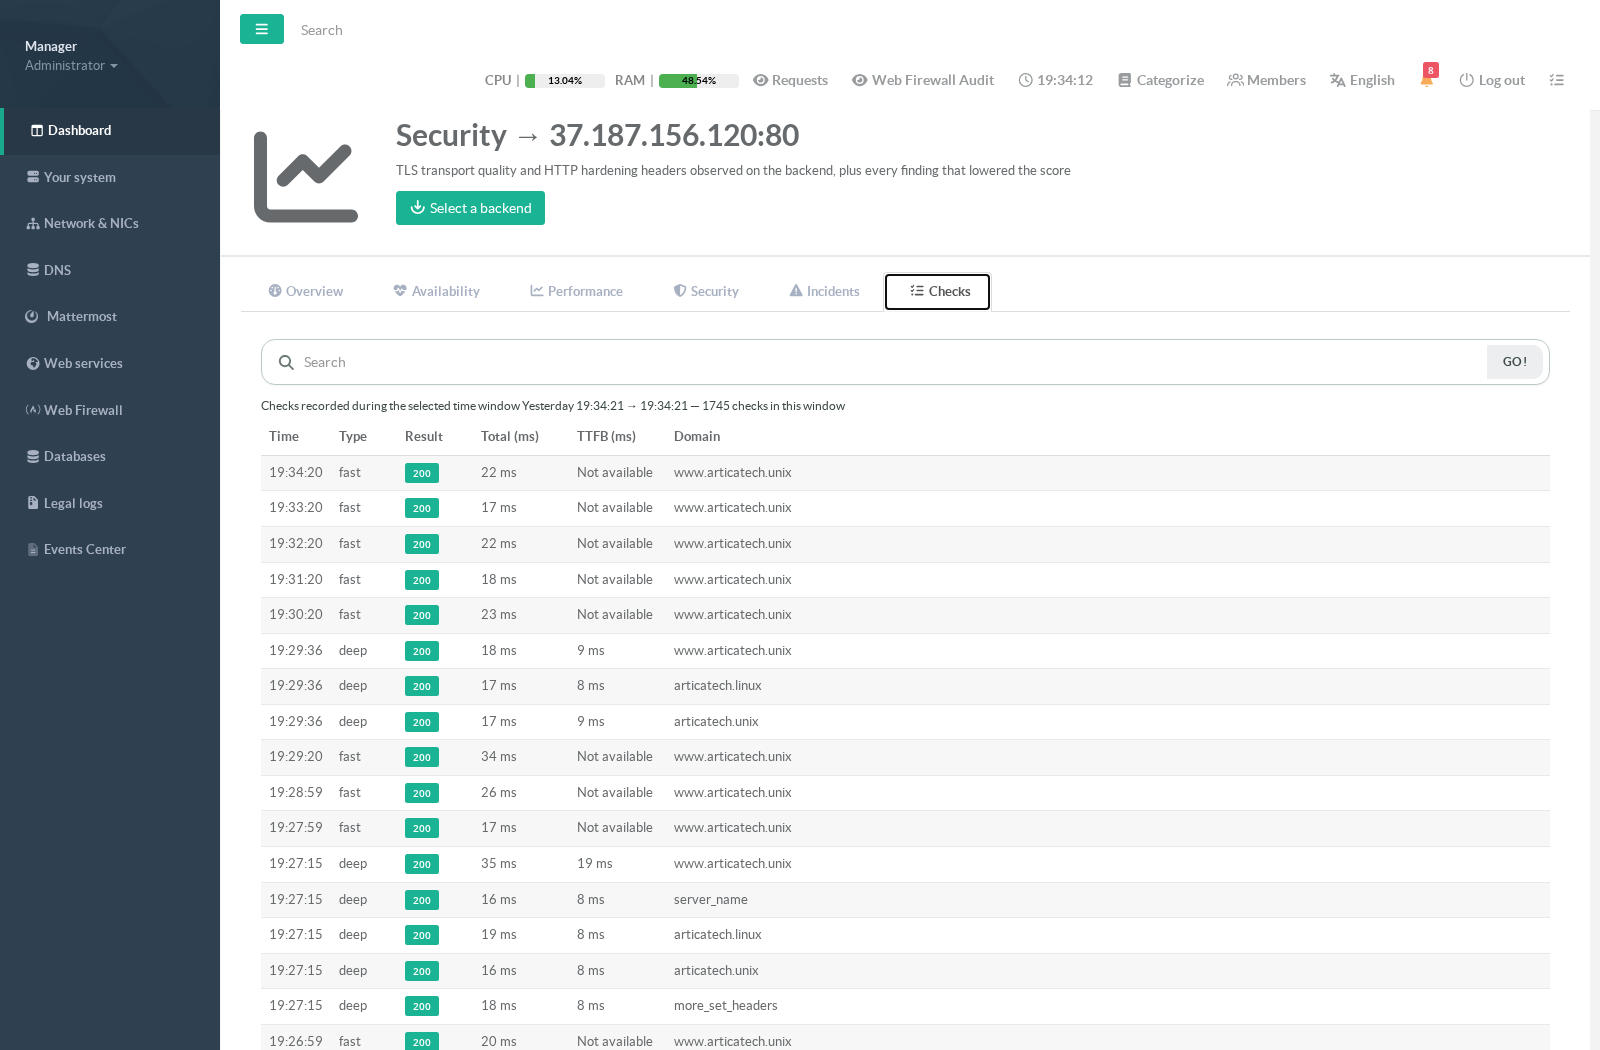
Task: Click the Your system server icon
Action: pyautogui.click(x=33, y=177)
